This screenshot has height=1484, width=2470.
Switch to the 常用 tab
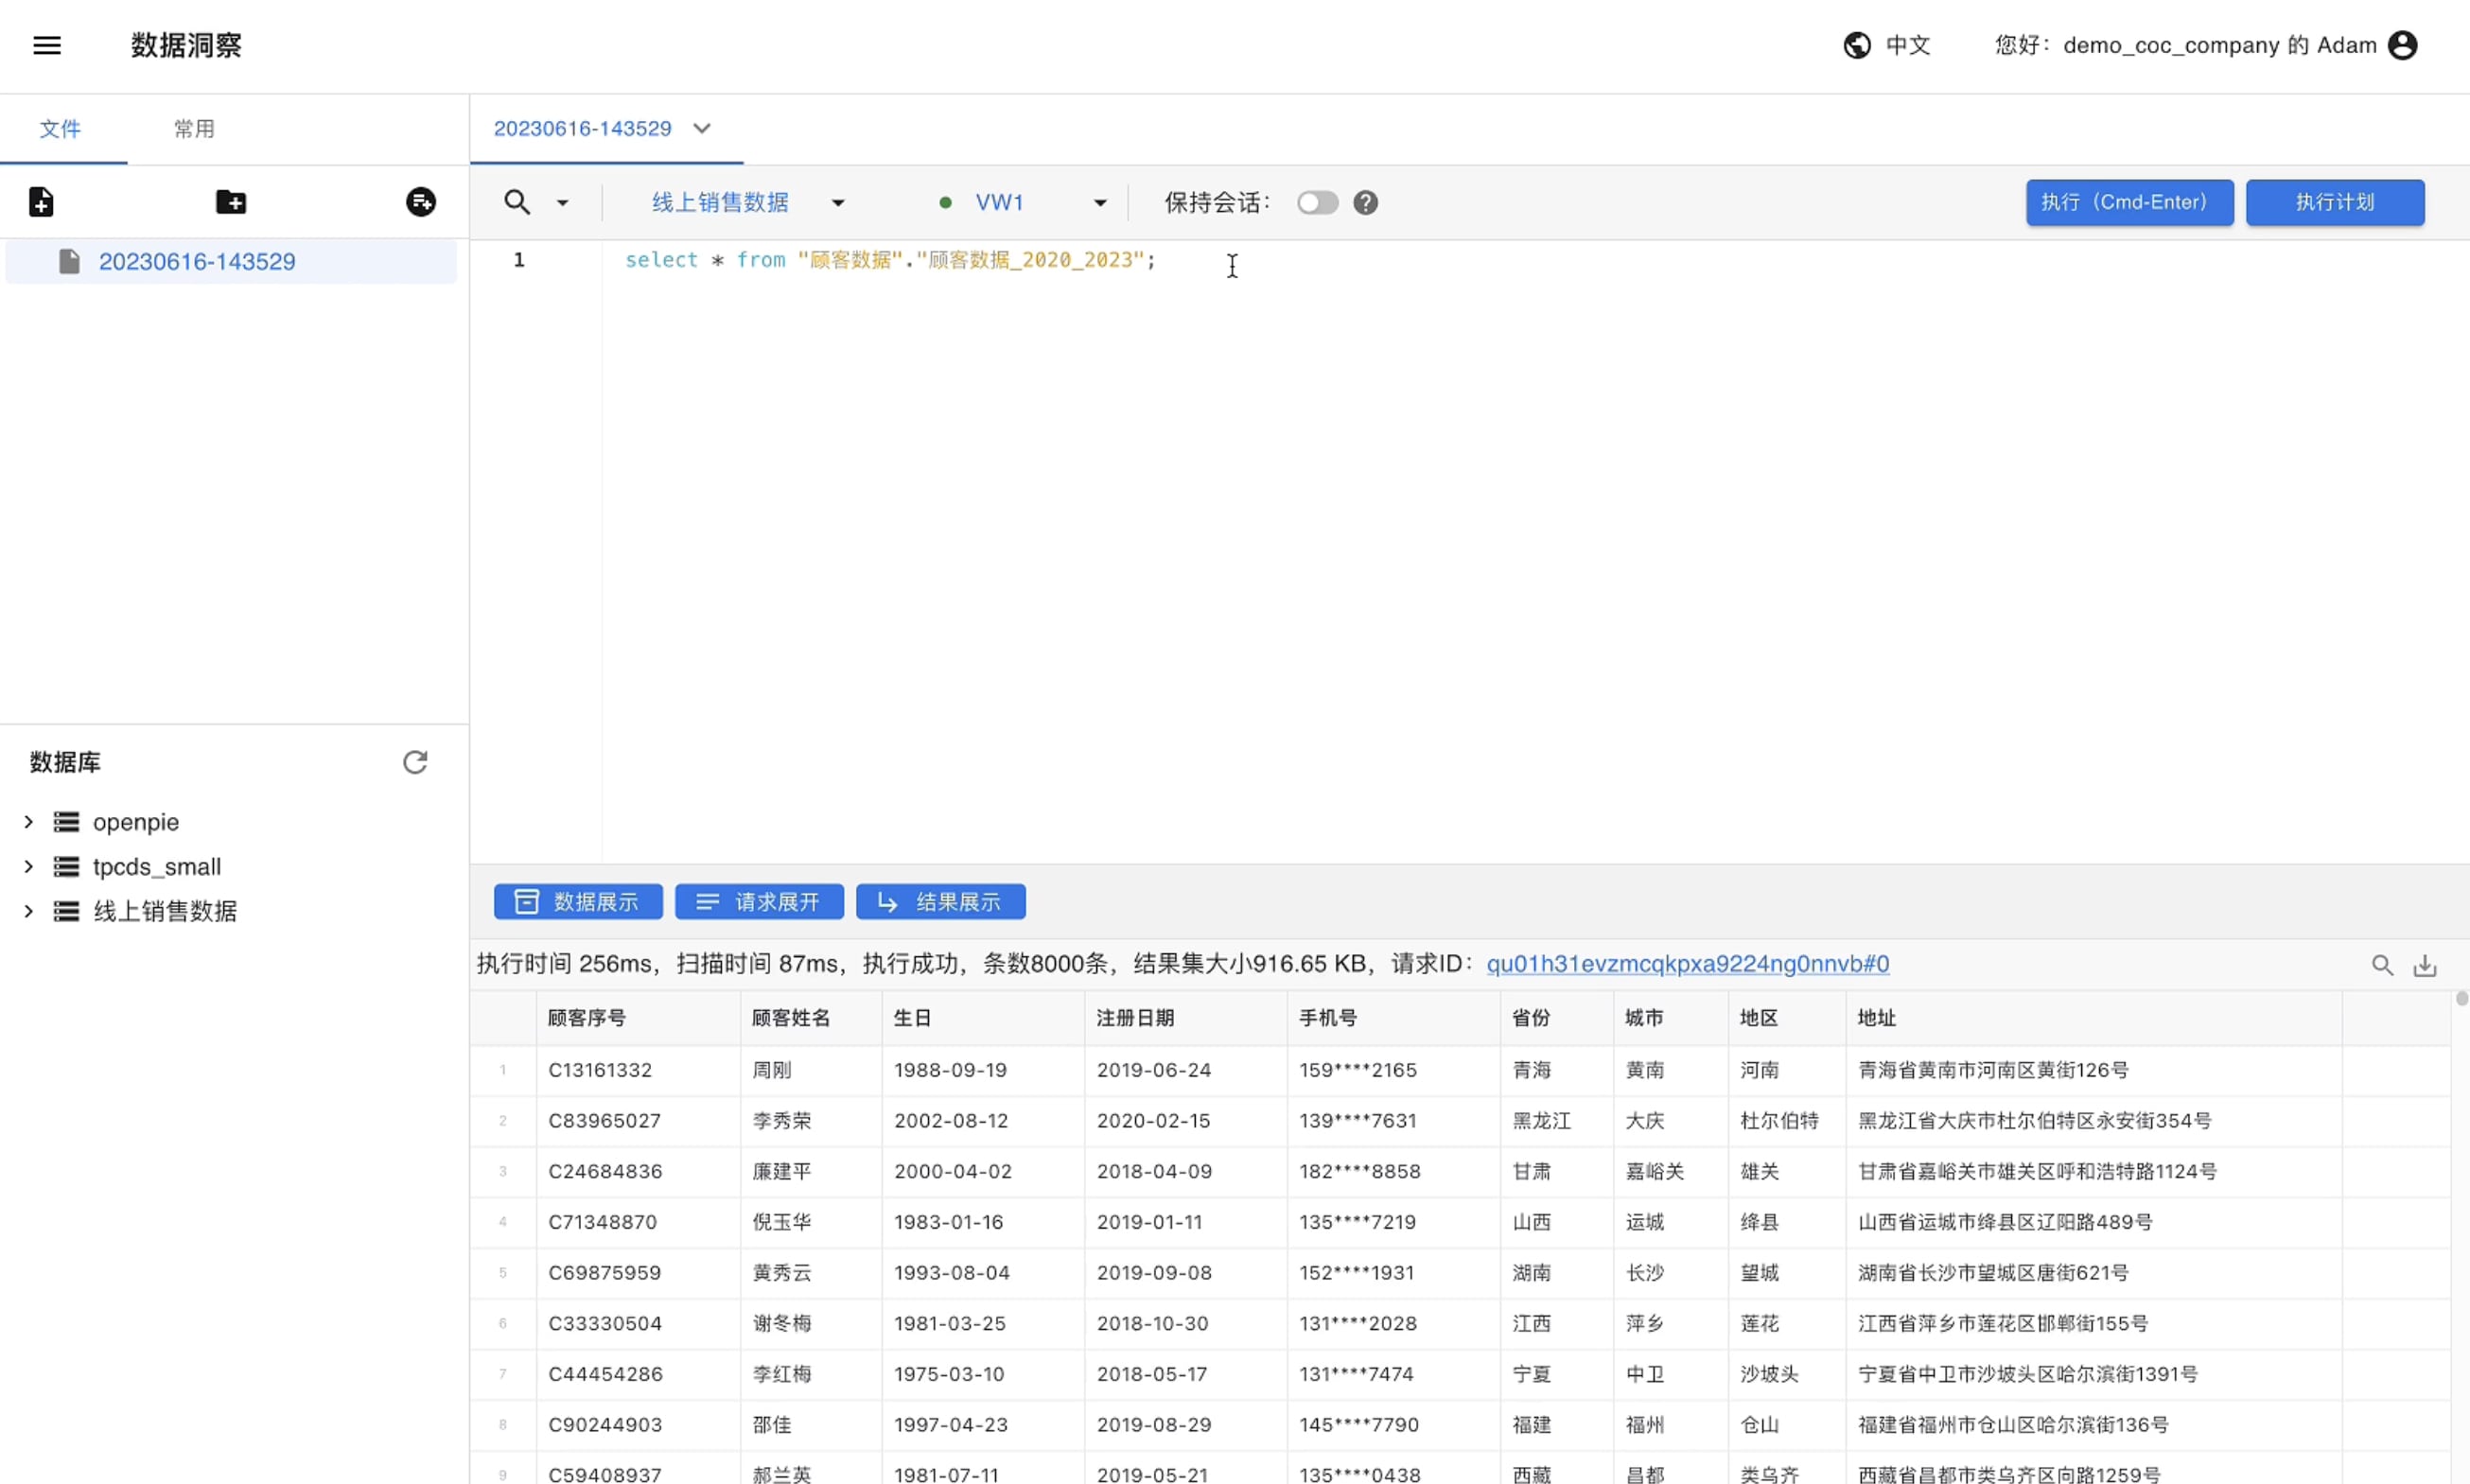click(194, 129)
